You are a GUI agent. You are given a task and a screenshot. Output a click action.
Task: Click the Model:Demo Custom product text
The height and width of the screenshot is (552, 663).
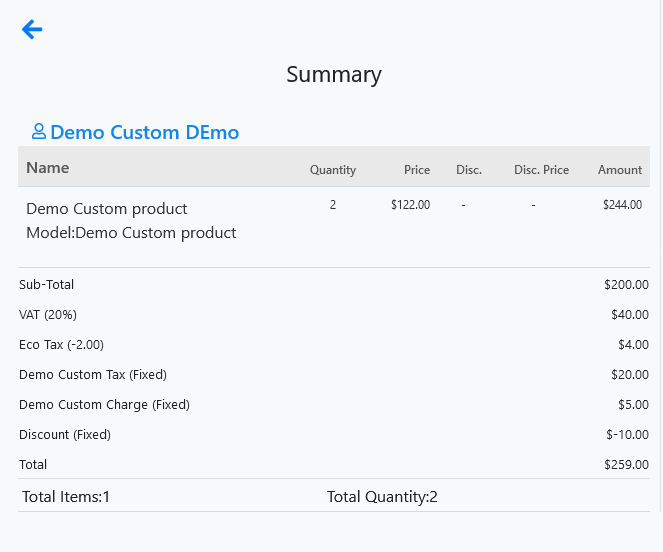[x=131, y=233]
